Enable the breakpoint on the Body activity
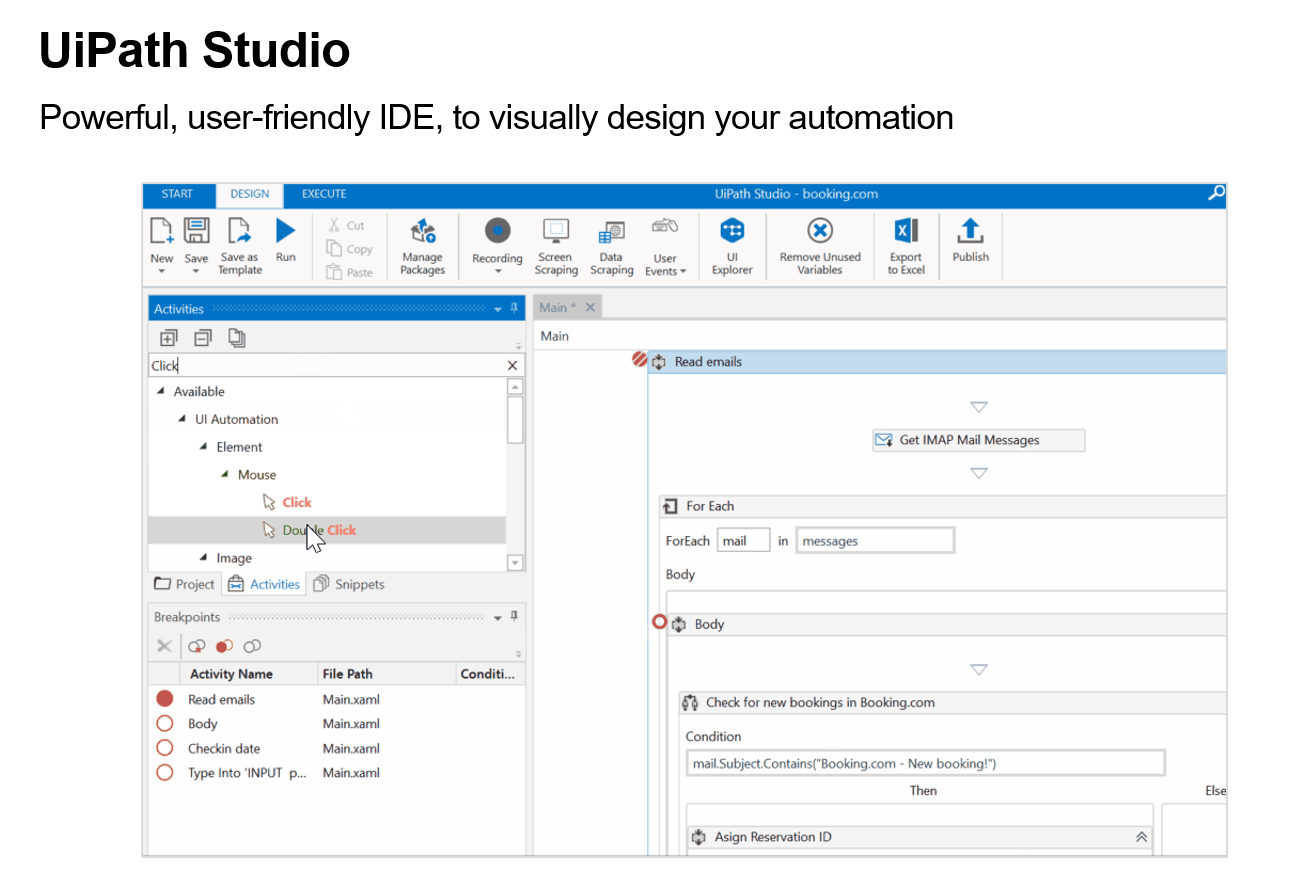Viewport: 1306px width, 885px height. 165,723
